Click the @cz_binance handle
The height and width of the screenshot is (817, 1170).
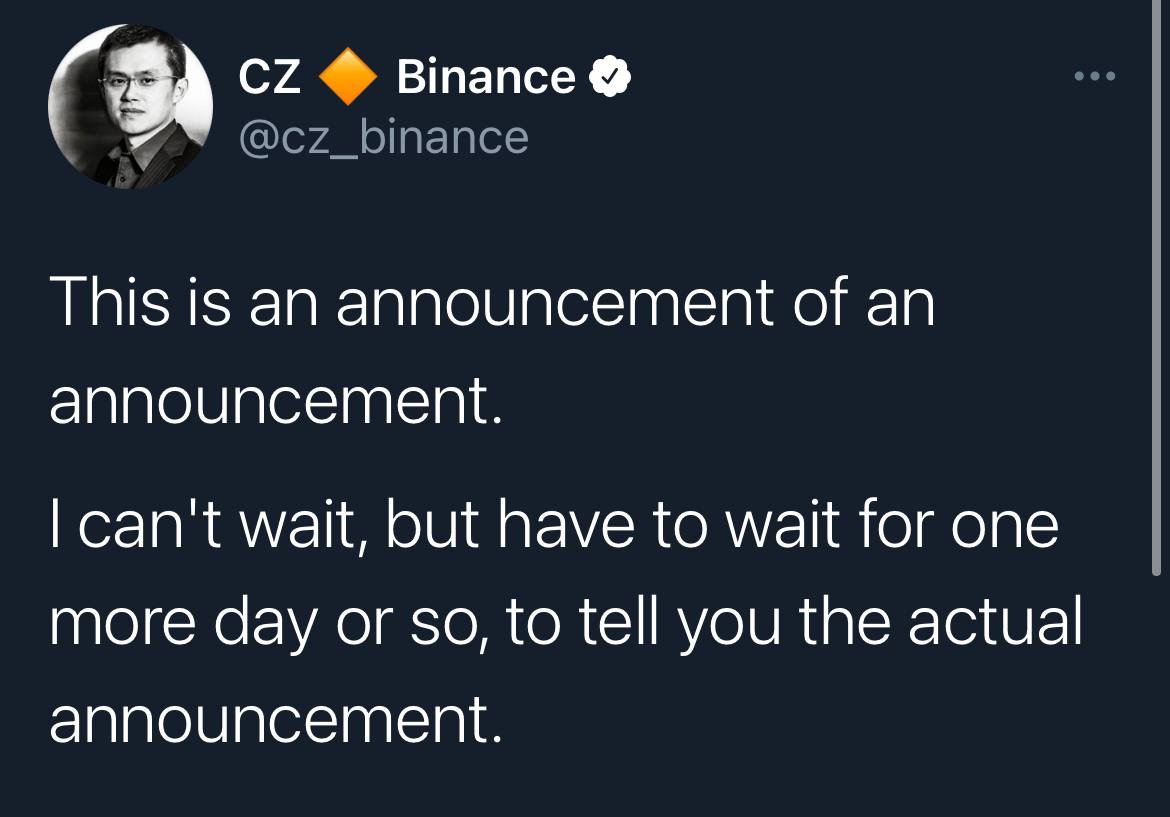[x=384, y=137]
